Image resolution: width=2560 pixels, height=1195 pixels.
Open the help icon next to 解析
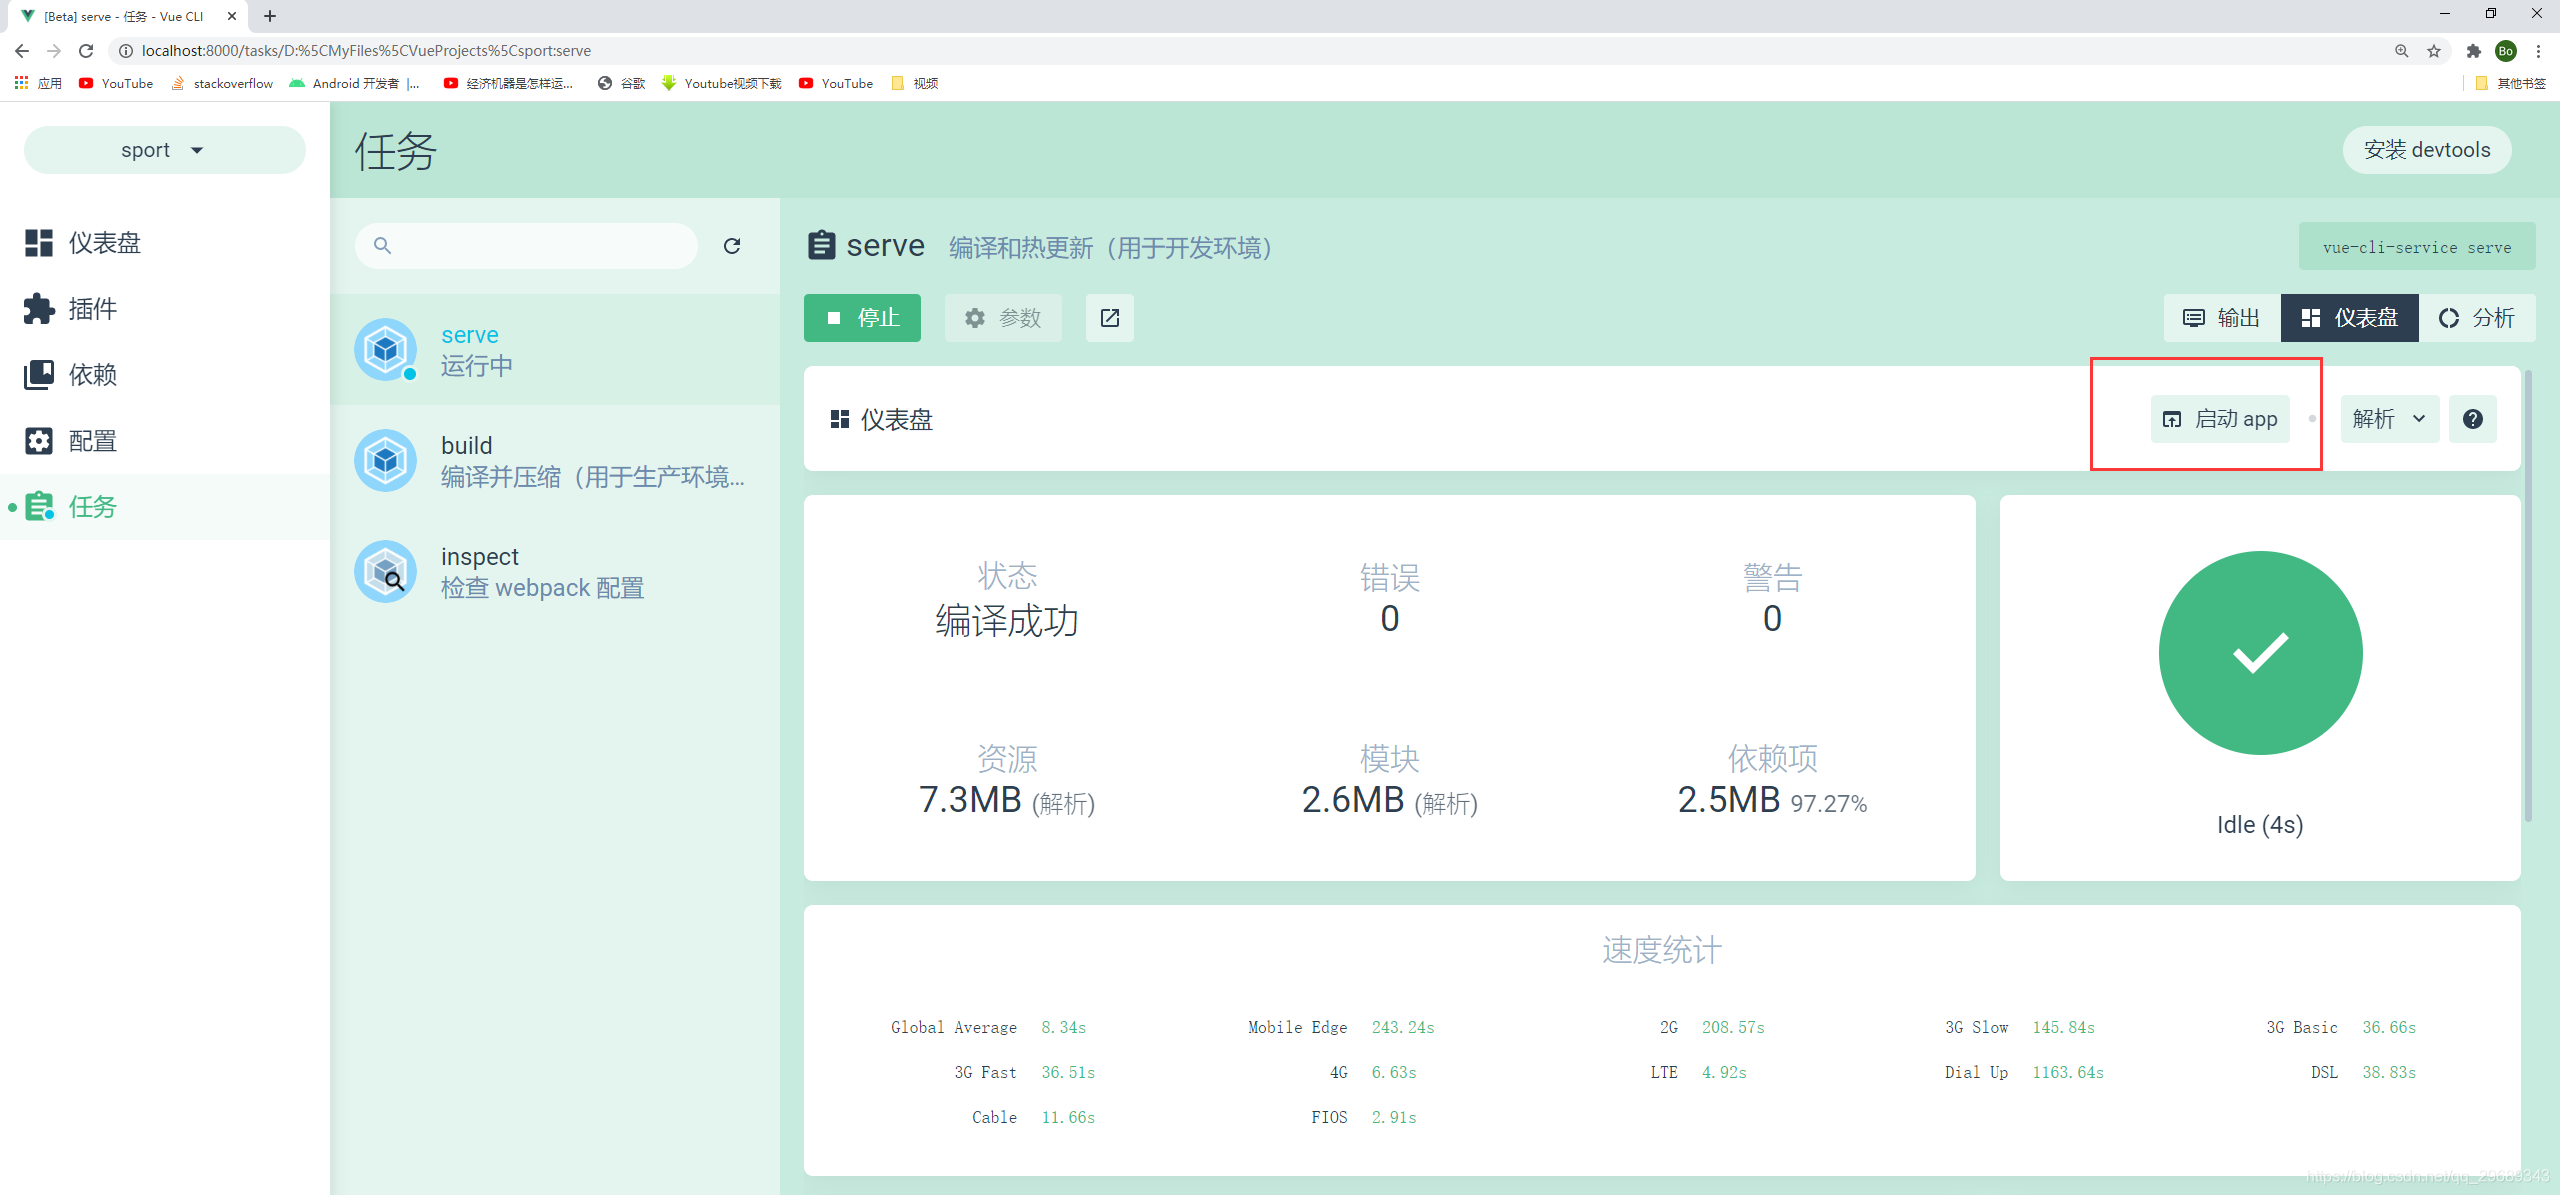tap(2473, 419)
